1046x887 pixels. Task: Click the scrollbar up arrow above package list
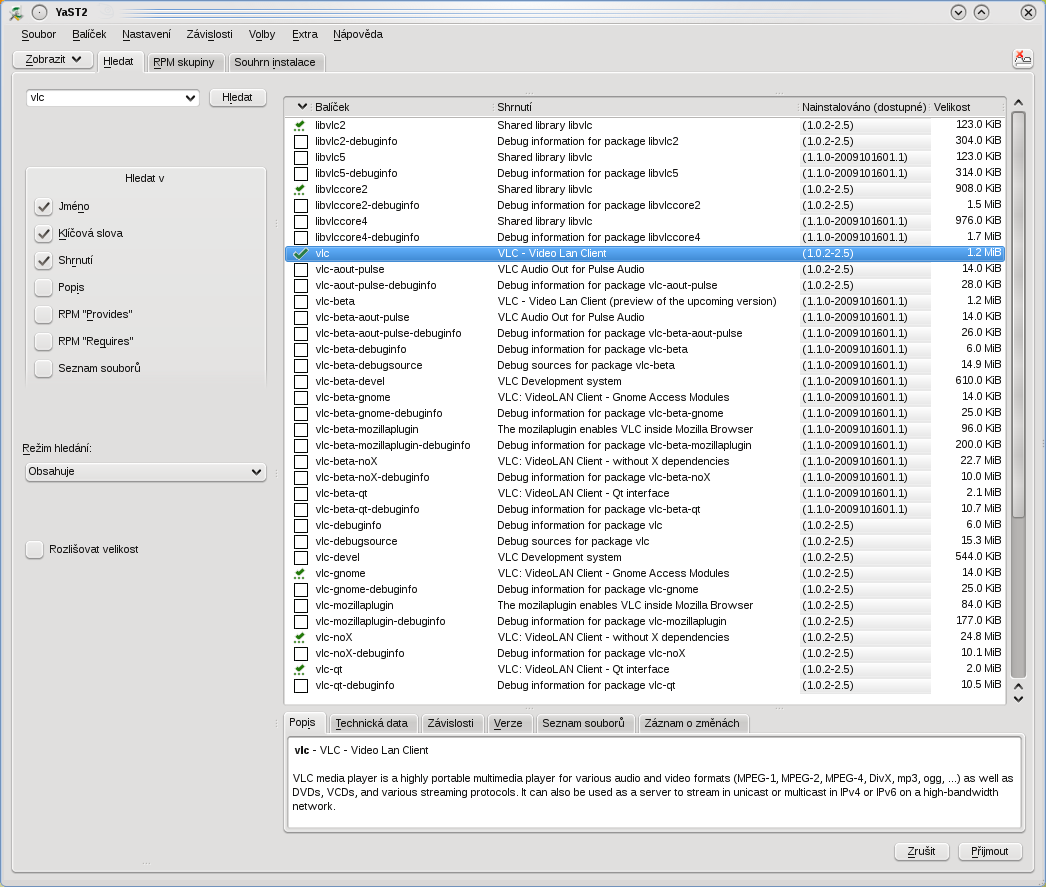pos(1018,103)
